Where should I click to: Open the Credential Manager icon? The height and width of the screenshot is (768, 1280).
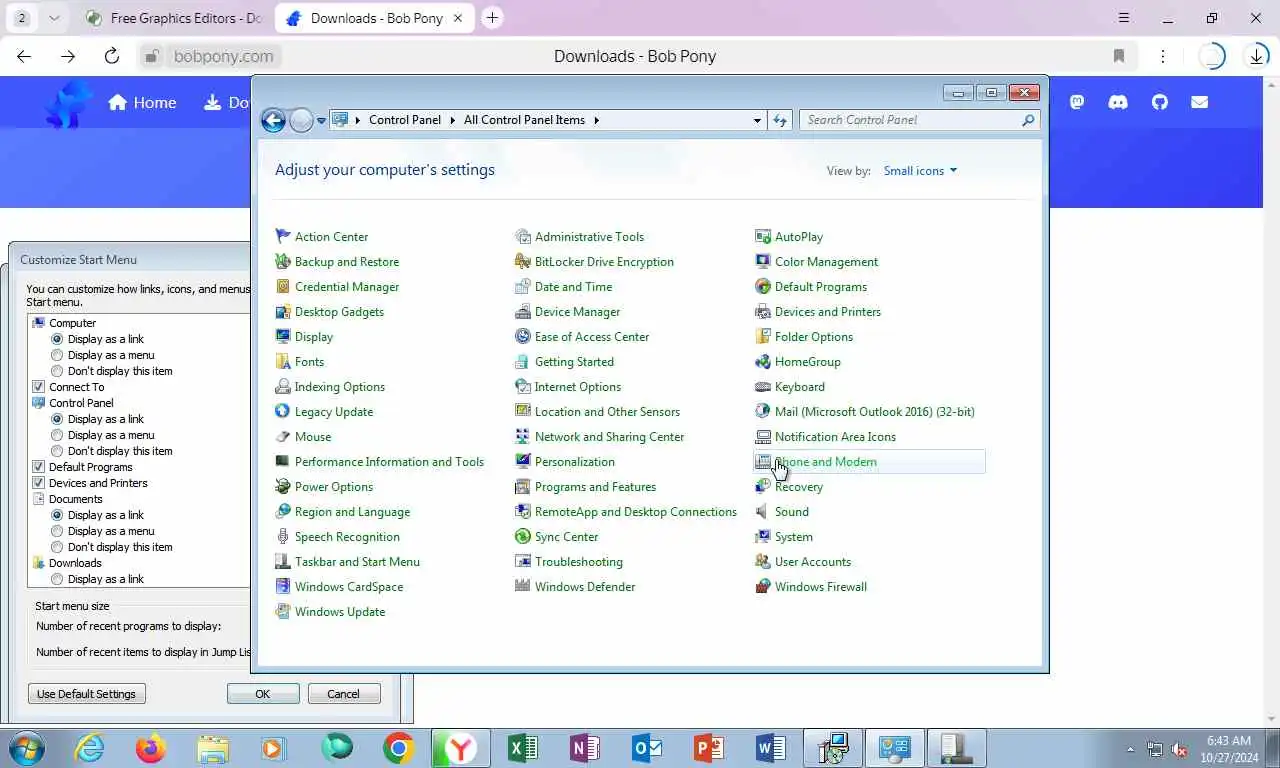[x=283, y=287]
